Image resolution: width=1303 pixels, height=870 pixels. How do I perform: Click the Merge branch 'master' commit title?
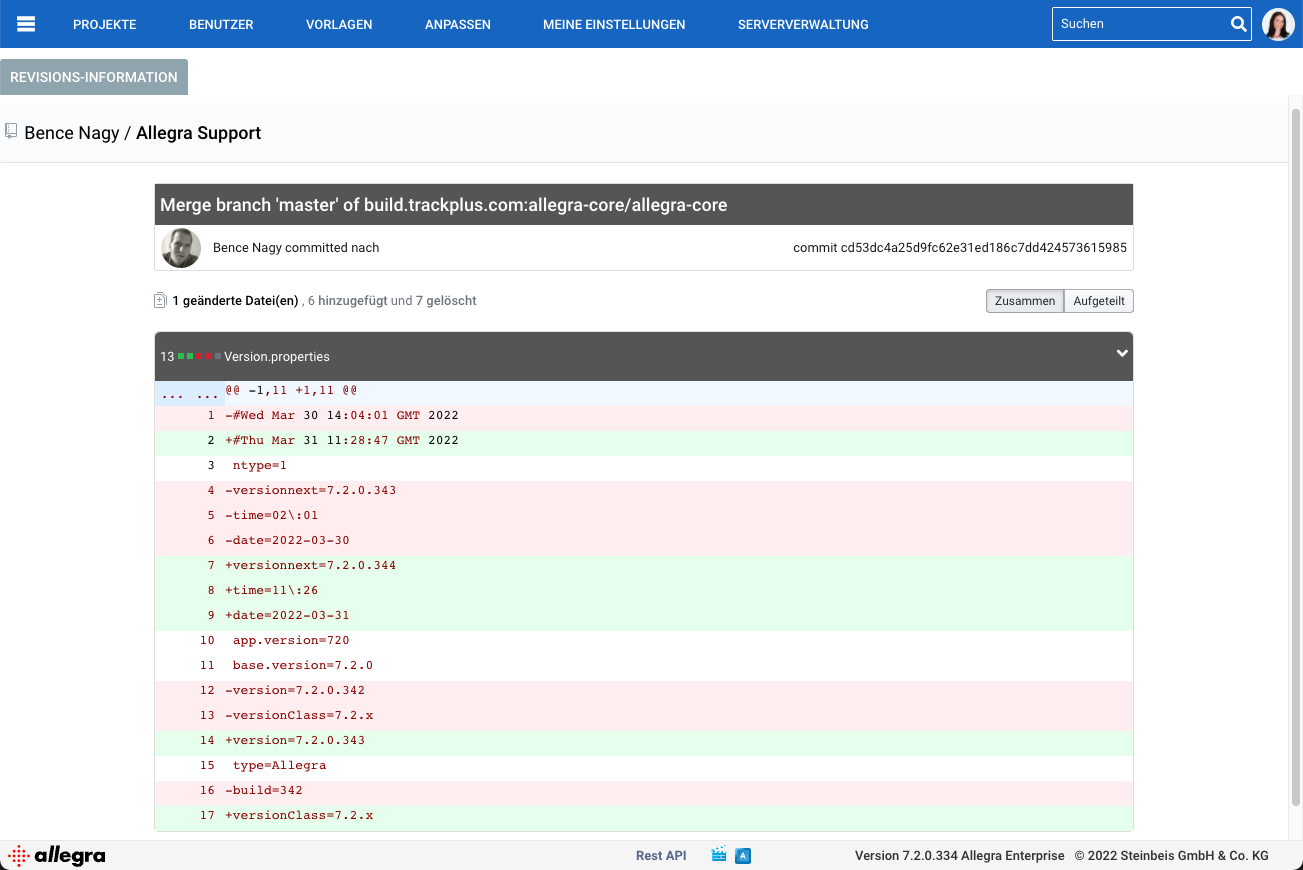point(444,205)
